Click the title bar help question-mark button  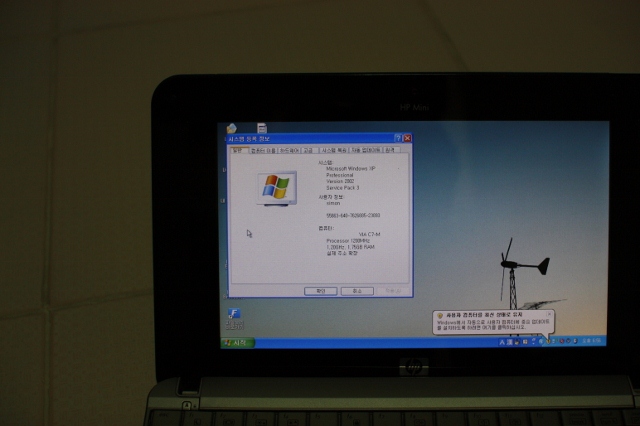(398, 138)
